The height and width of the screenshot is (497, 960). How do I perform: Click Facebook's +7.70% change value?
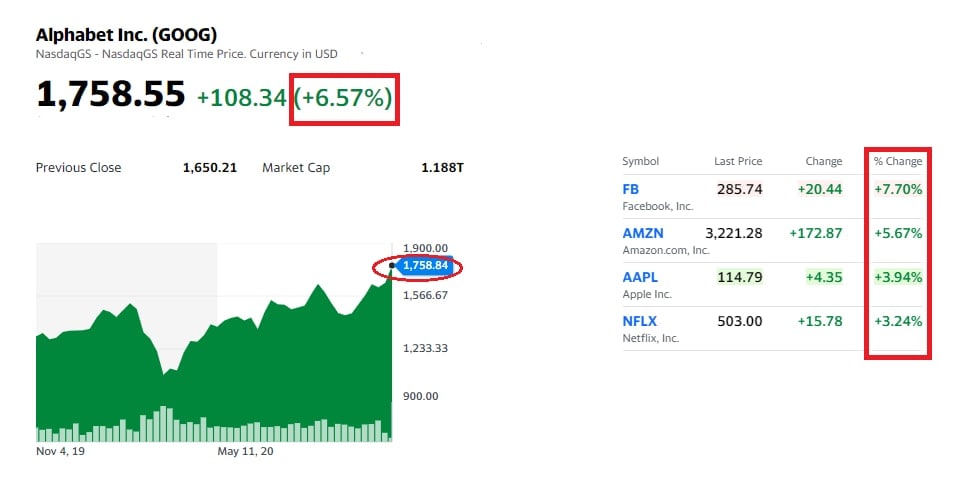896,189
